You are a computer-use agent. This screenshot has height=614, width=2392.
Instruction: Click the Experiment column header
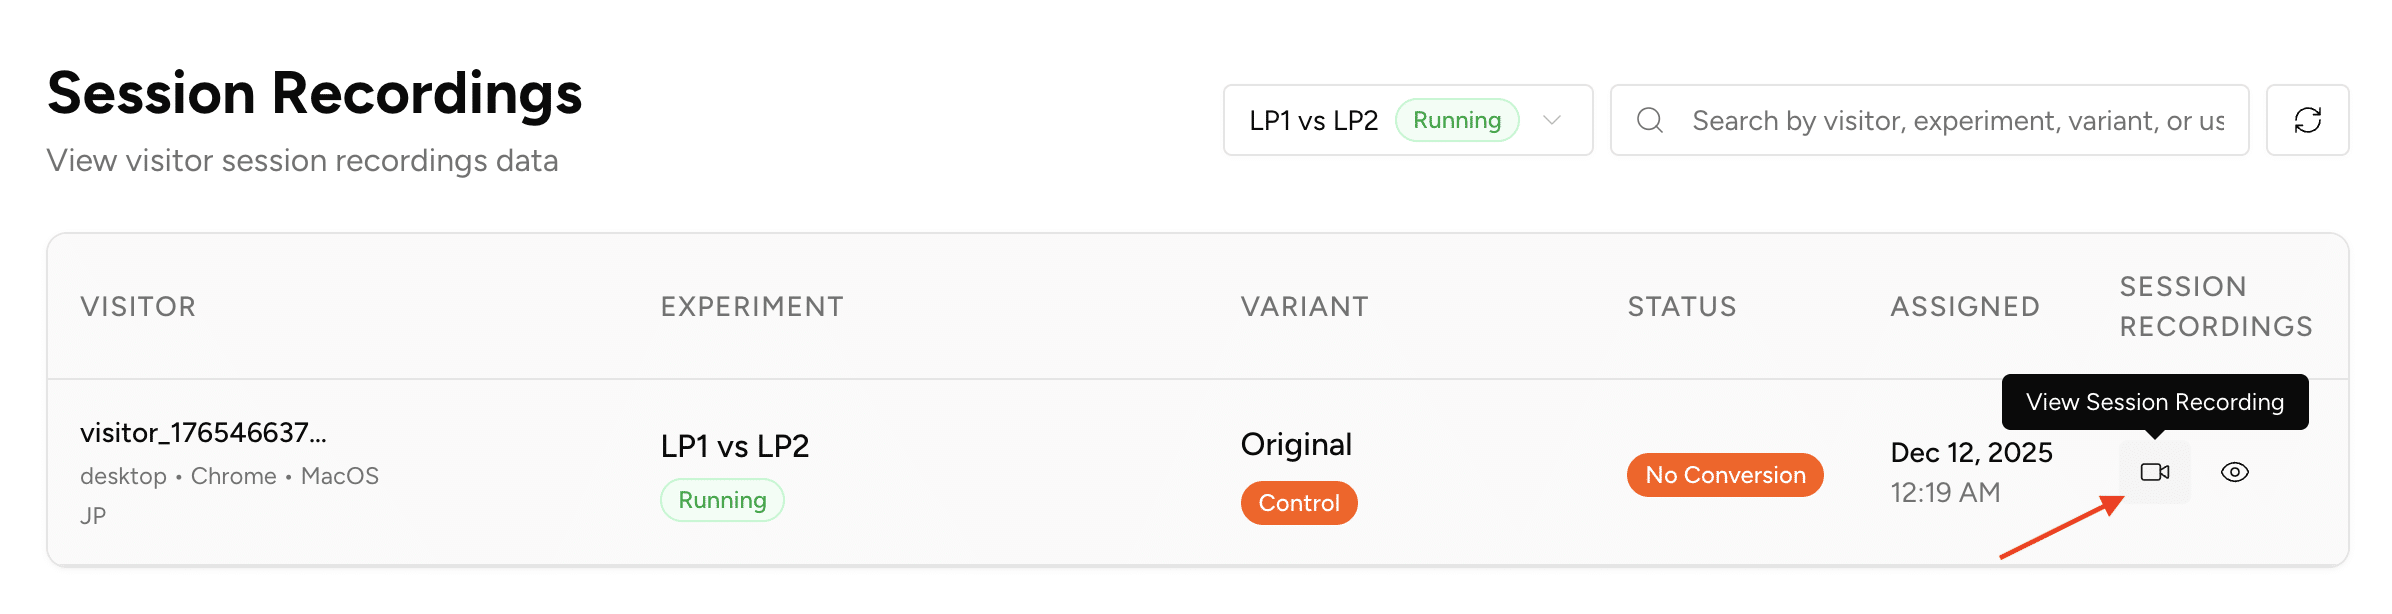tap(752, 306)
